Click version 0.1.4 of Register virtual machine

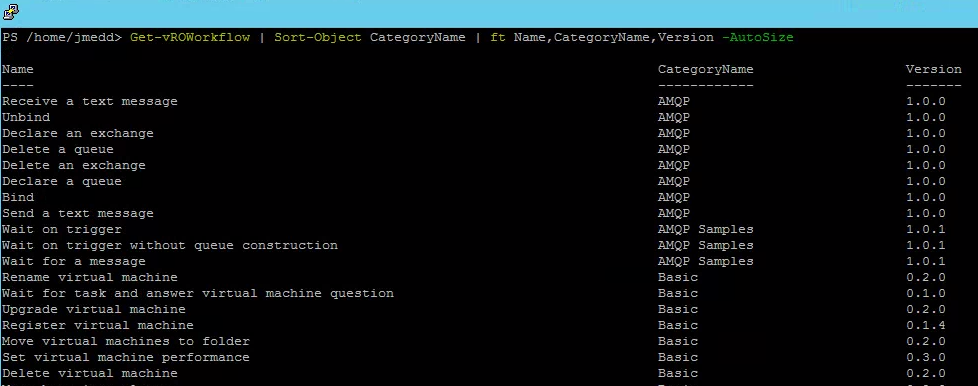(926, 326)
